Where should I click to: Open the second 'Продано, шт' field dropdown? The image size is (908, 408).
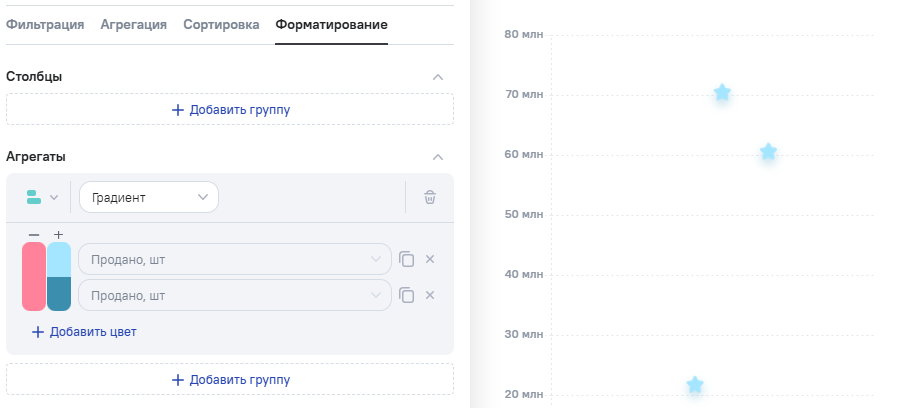point(235,295)
